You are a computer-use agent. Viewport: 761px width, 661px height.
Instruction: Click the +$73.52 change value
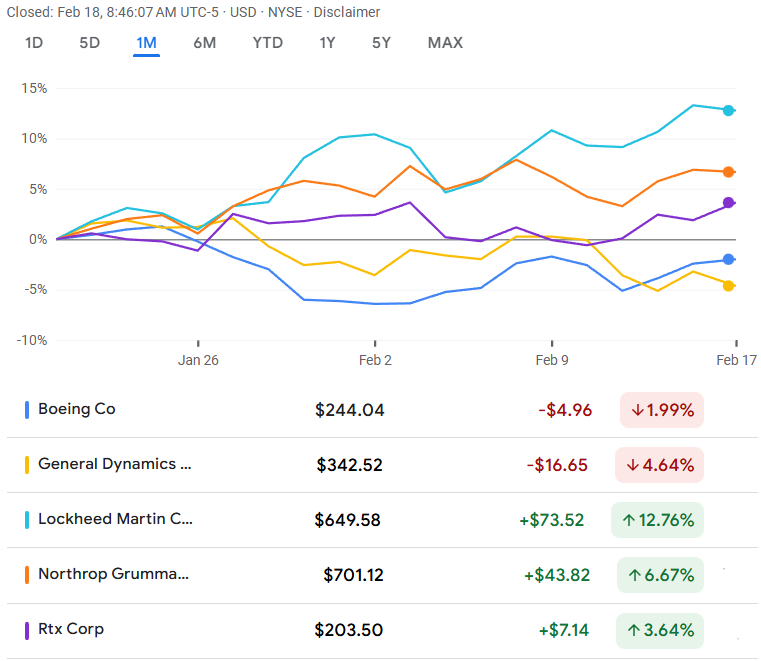[552, 520]
